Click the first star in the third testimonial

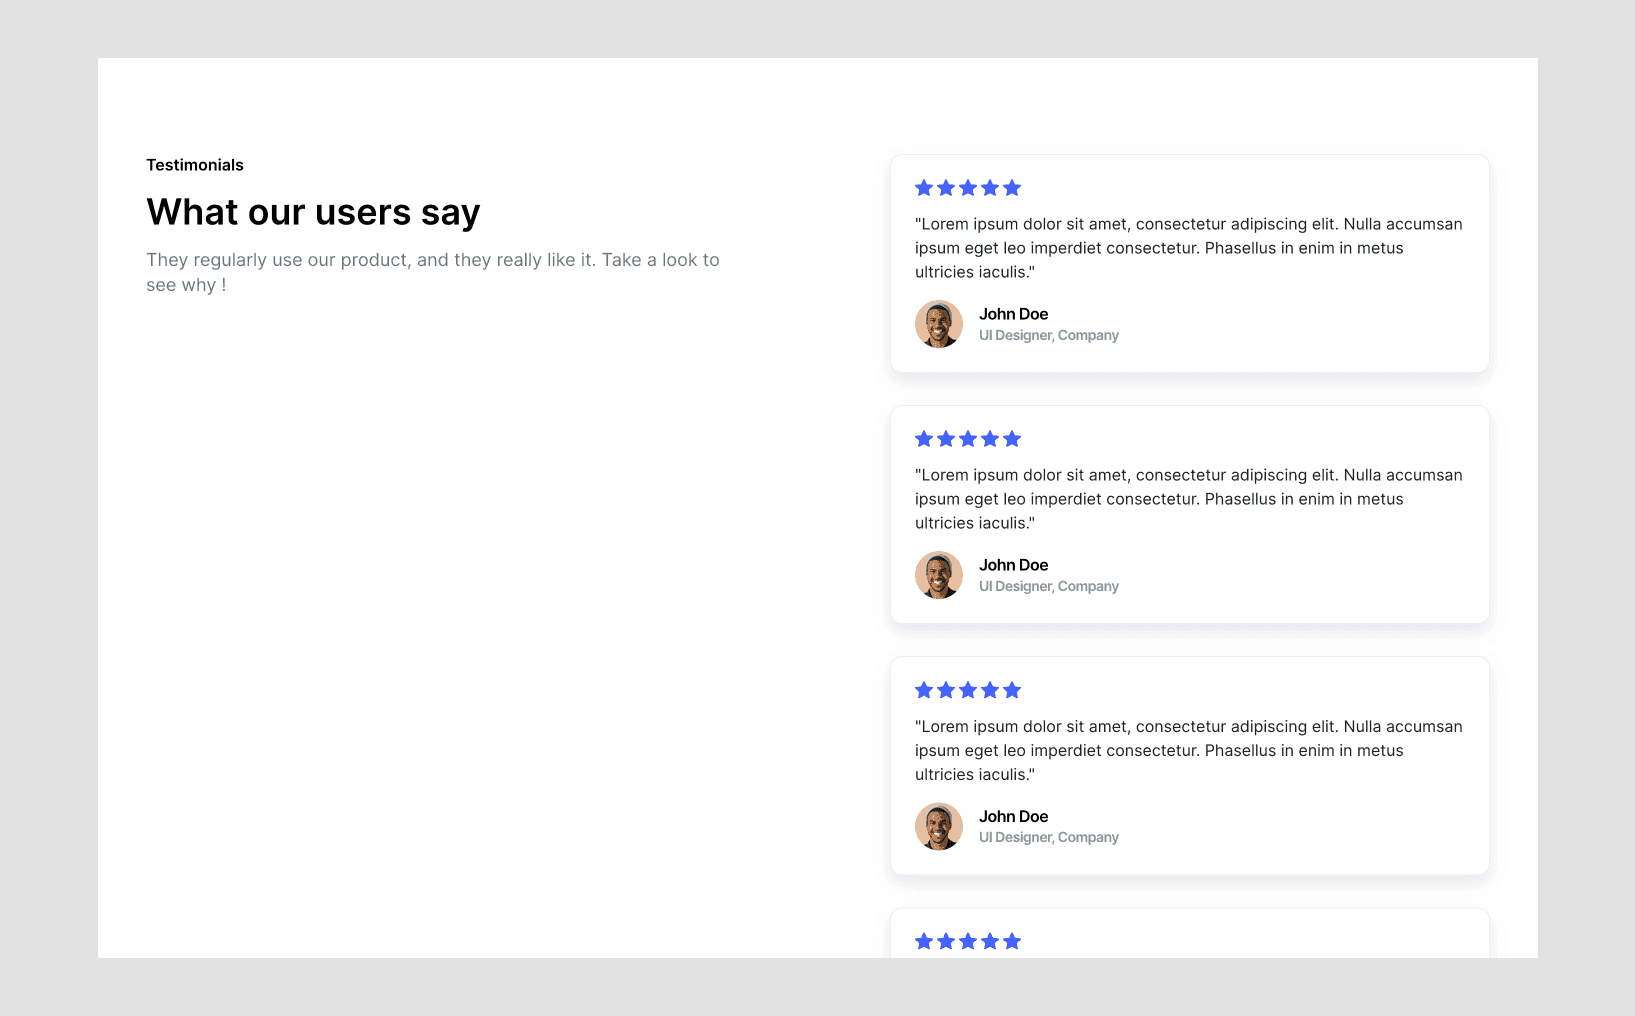(x=924, y=690)
